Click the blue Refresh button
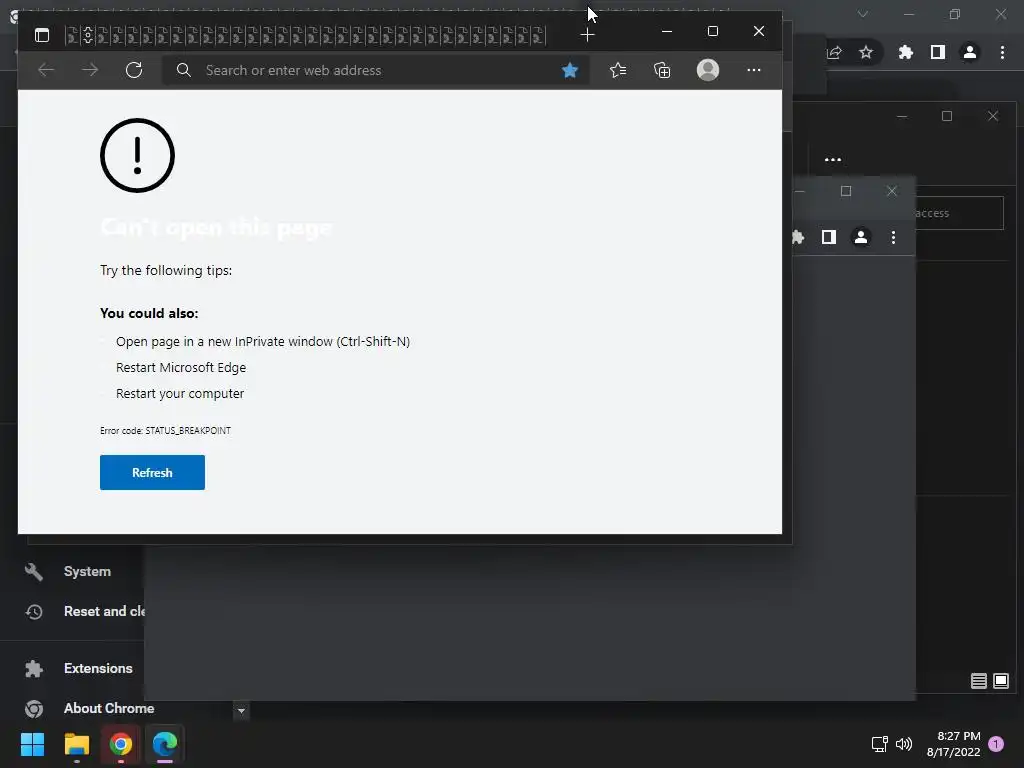Screen dimensions: 1024x768 point(152,472)
